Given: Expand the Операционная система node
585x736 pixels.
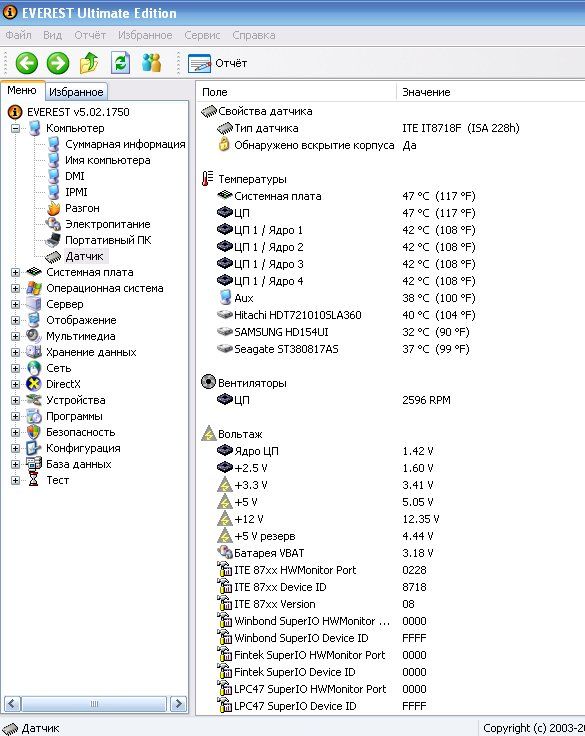Looking at the screenshot, I should coord(15,288).
